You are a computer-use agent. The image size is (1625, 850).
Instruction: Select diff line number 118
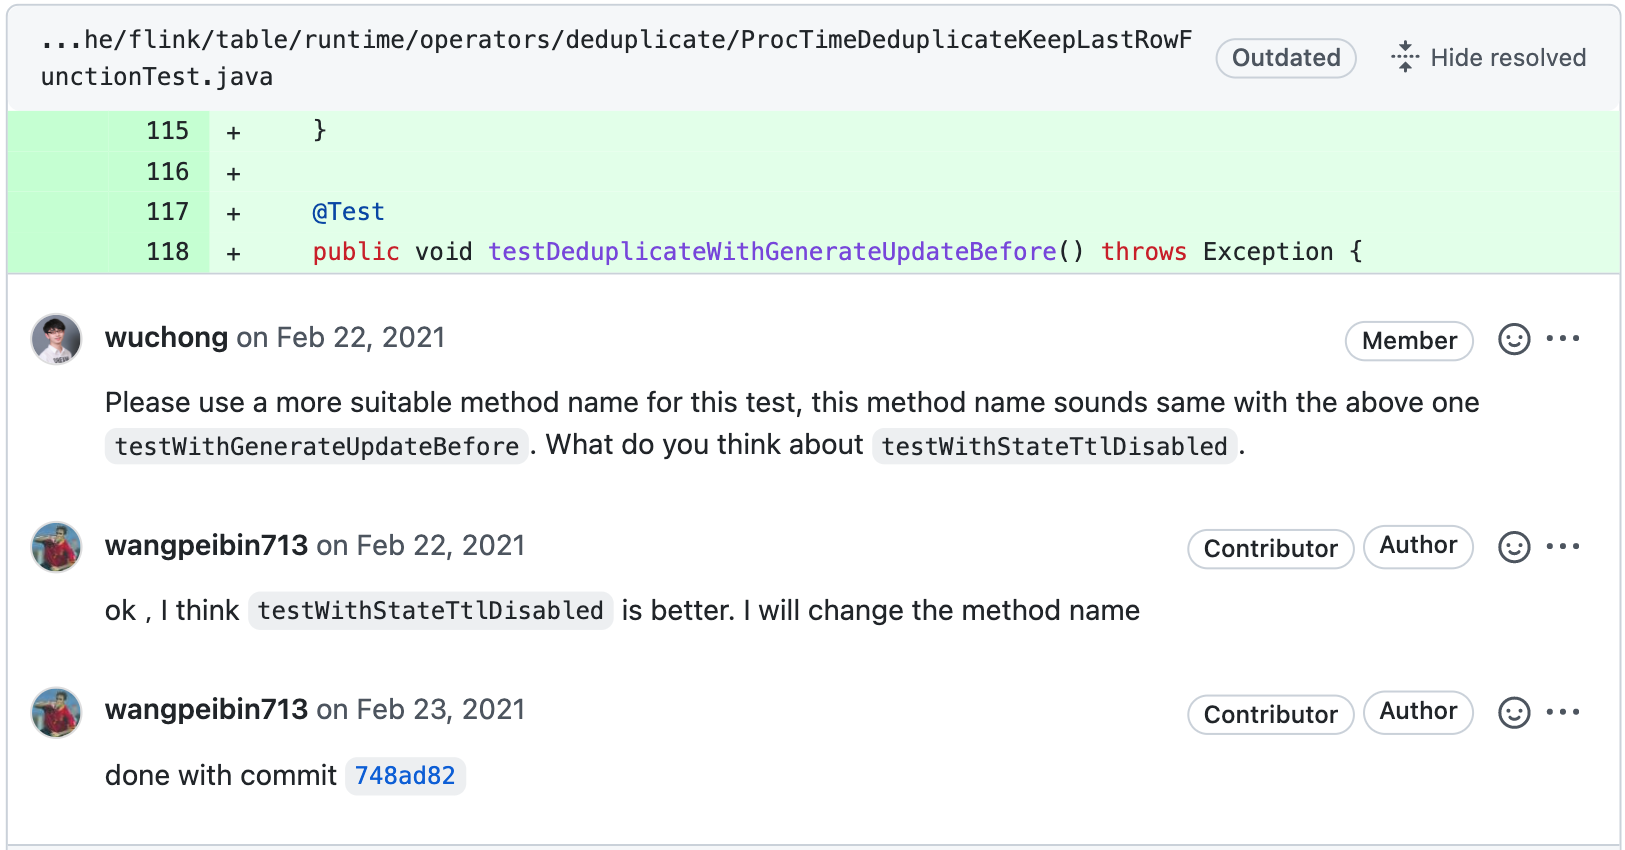167,252
